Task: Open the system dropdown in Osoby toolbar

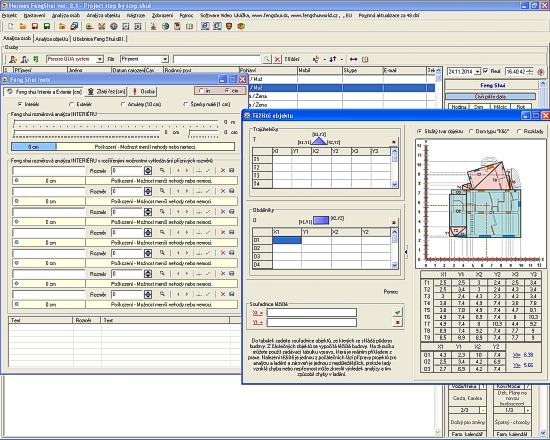Action: [x=100, y=59]
